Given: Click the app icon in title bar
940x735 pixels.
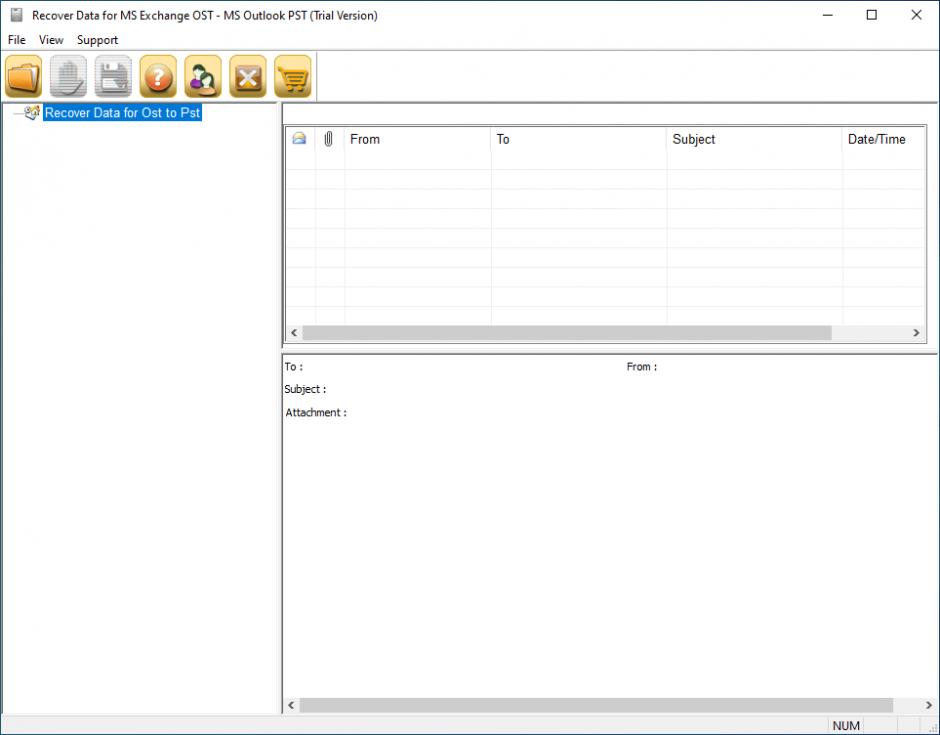Looking at the screenshot, I should tap(17, 15).
